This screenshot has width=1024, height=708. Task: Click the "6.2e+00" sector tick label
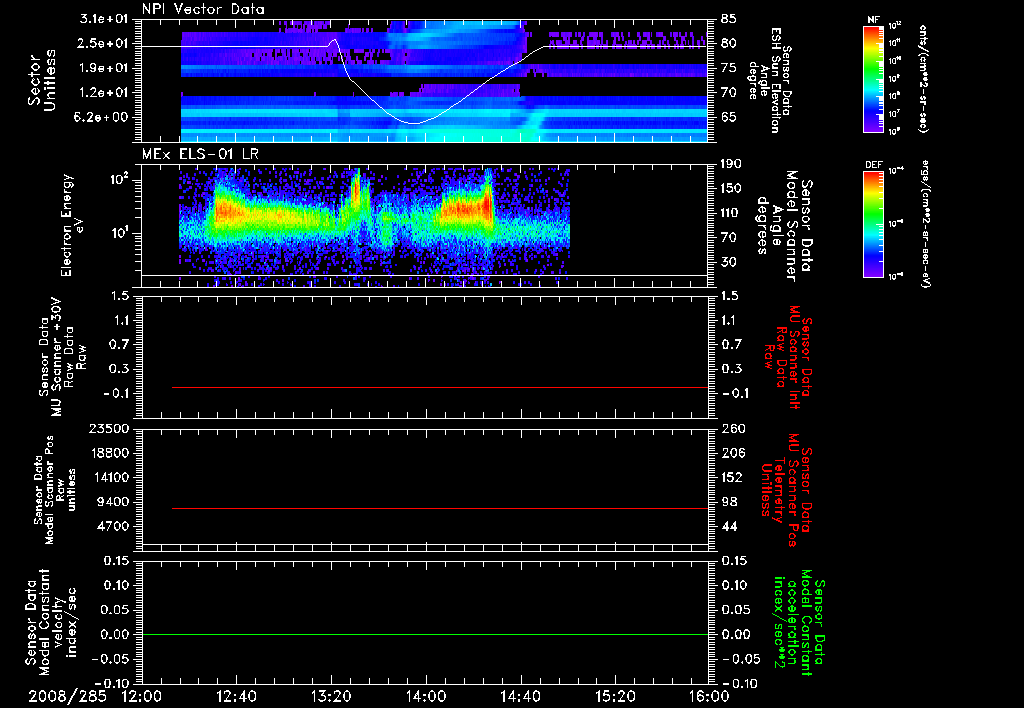(103, 117)
